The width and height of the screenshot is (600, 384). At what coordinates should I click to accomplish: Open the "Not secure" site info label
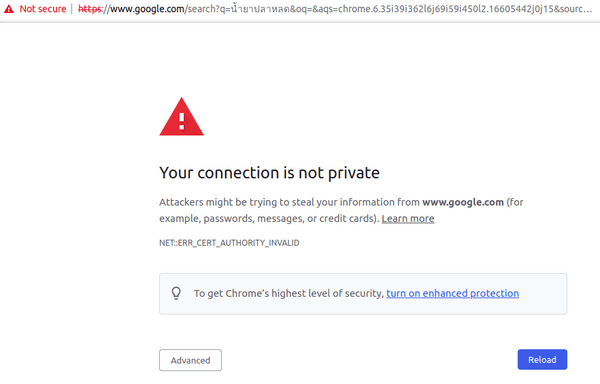point(42,9)
